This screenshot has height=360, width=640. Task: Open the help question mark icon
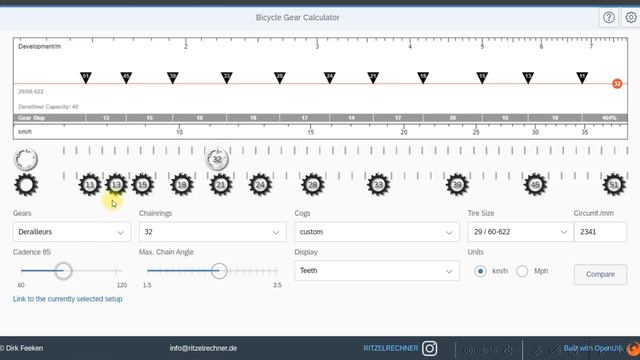point(609,18)
